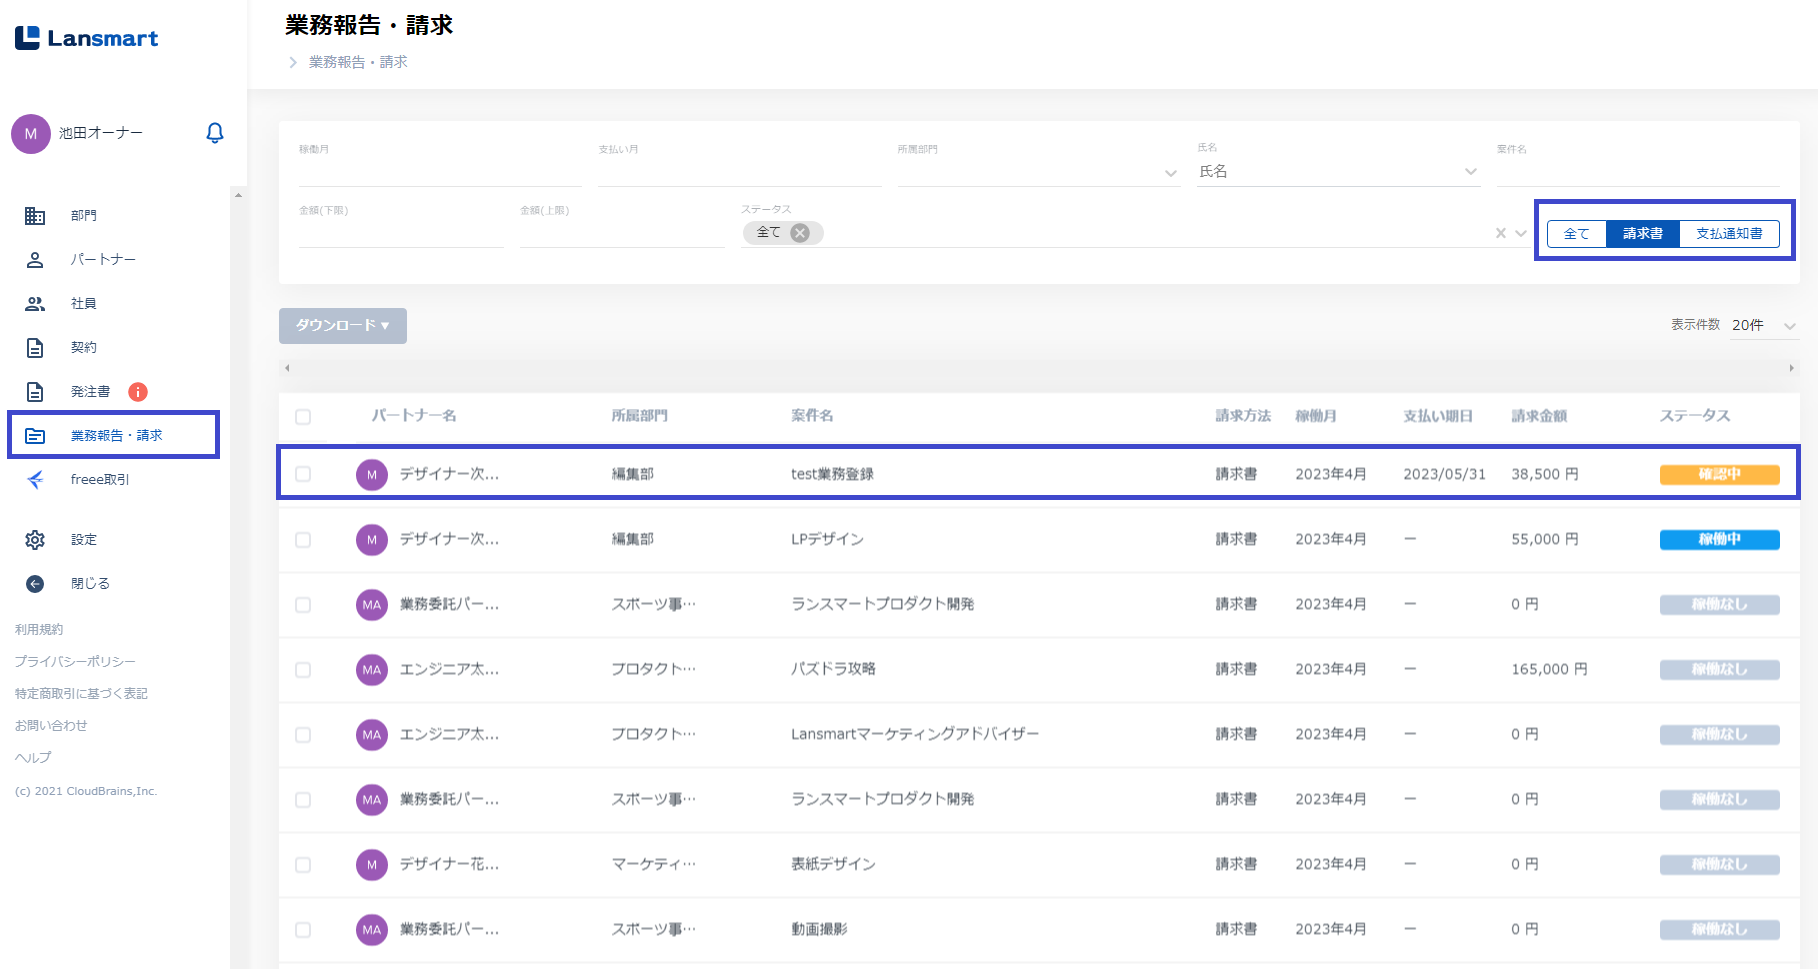This screenshot has height=969, width=1818.
Task: Expand the ダウンロード dropdown button
Action: 342,326
